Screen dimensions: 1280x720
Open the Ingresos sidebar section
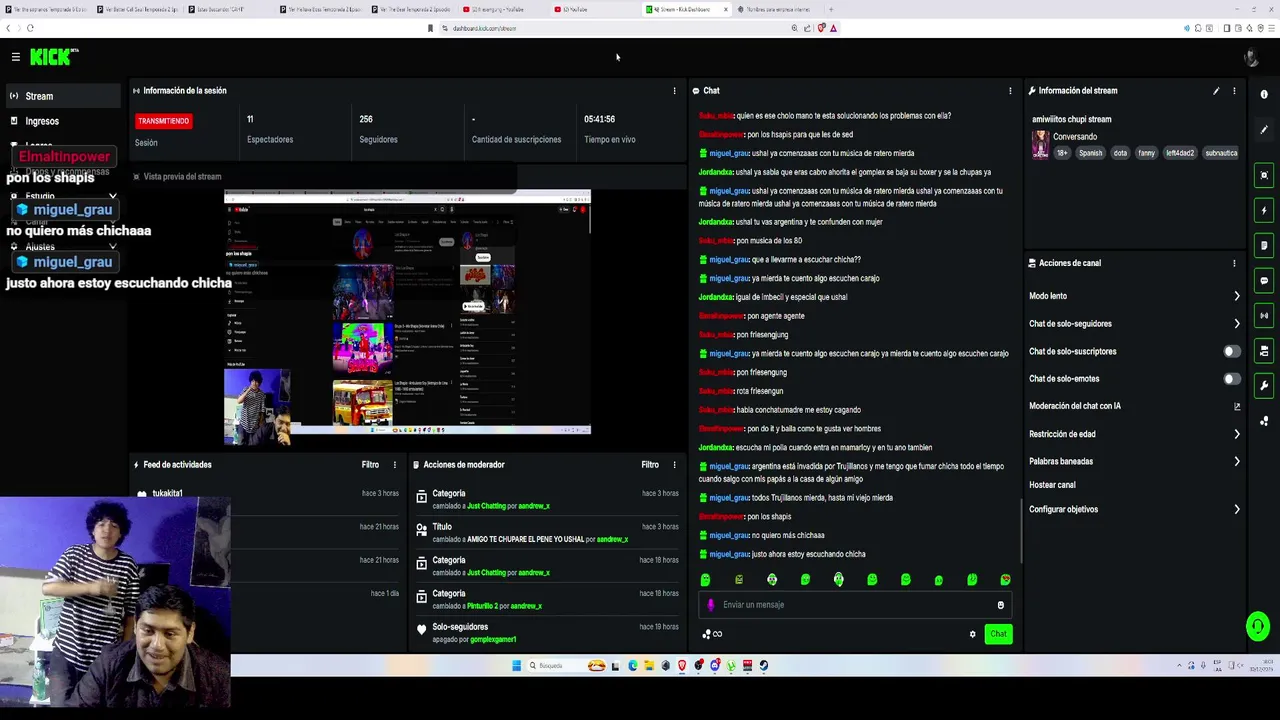62,121
